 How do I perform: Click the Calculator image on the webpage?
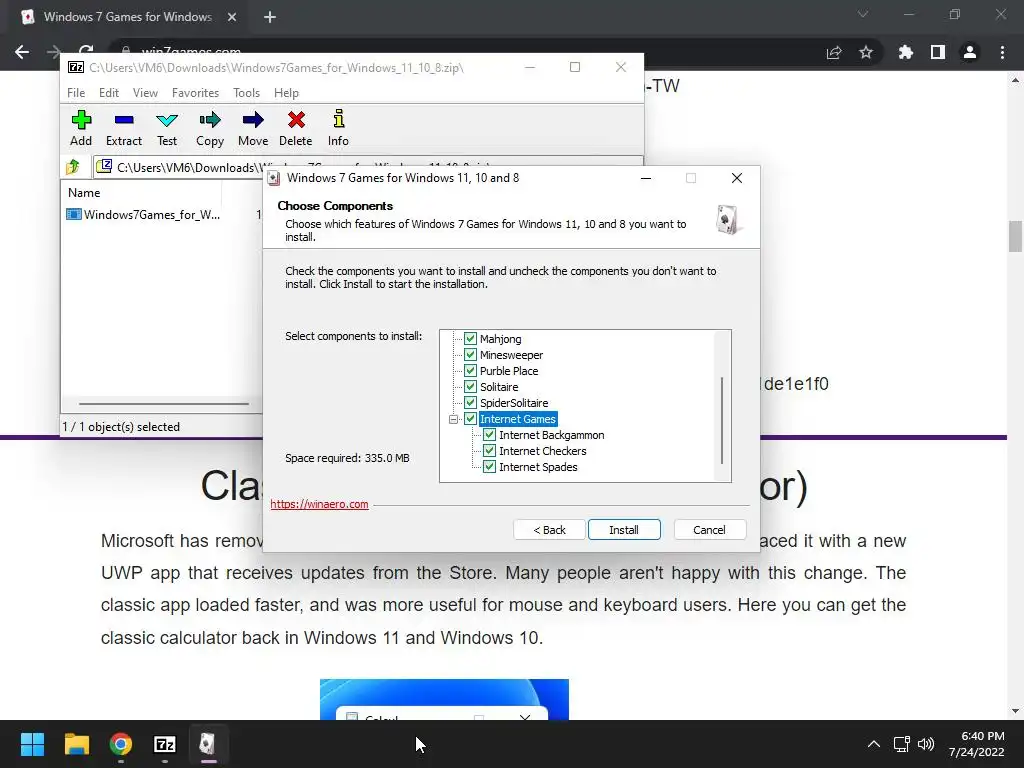tap(444, 699)
